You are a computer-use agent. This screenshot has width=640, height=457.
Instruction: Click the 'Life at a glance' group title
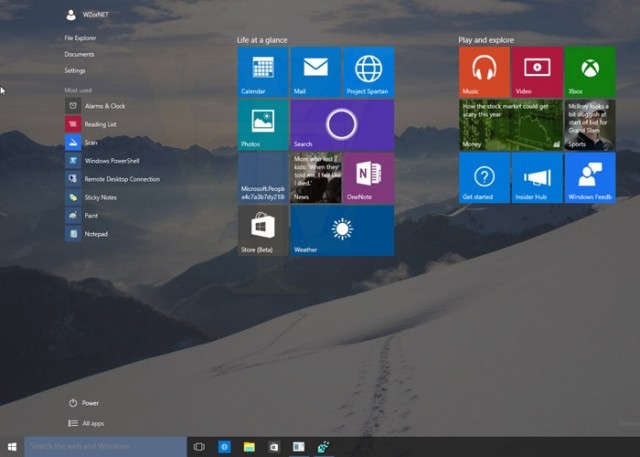click(262, 40)
